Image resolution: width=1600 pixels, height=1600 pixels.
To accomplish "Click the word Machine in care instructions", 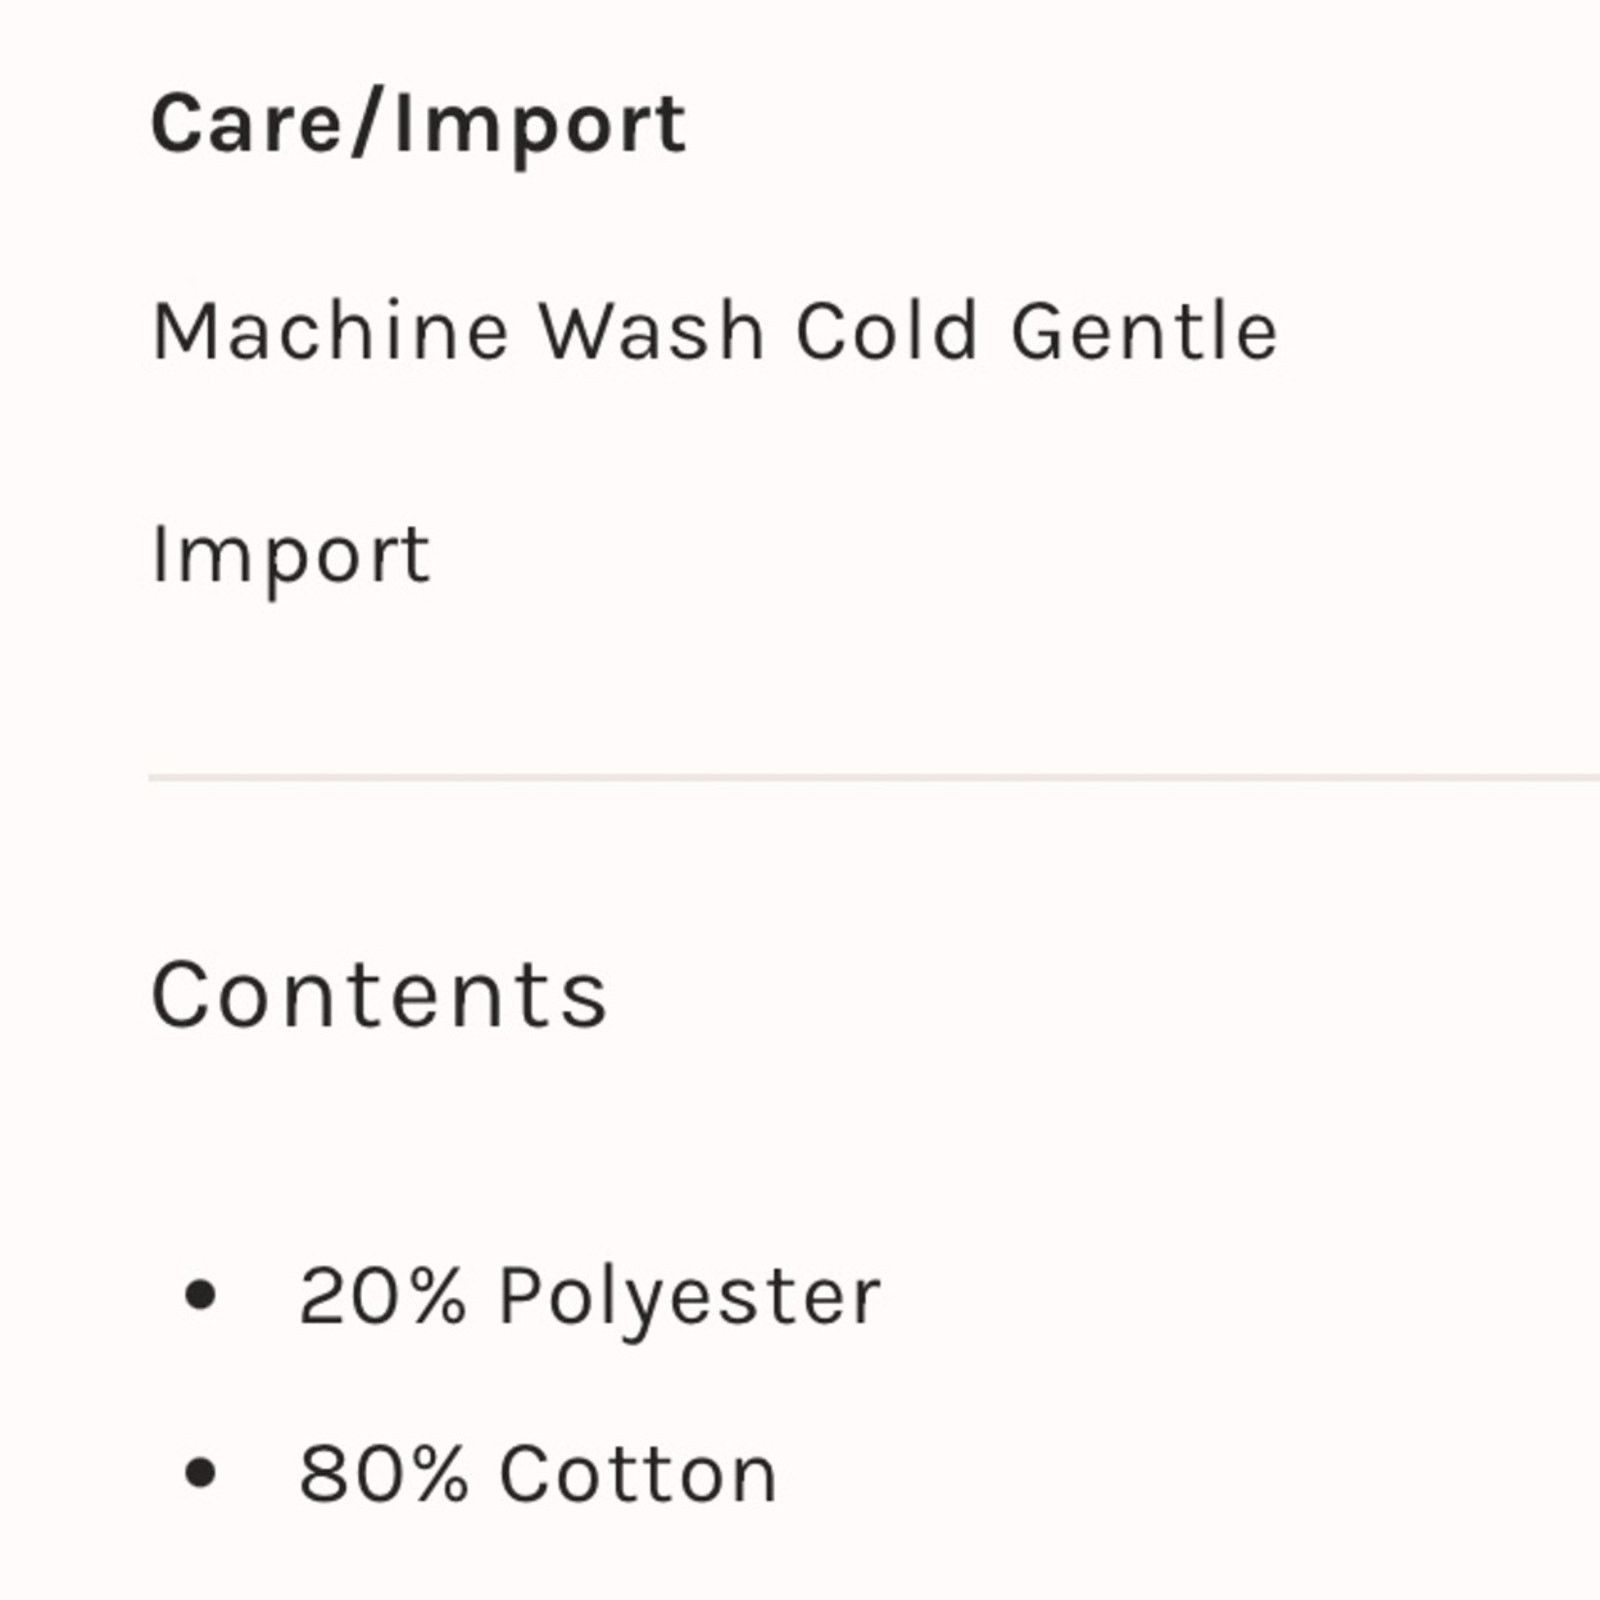I will (331, 331).
